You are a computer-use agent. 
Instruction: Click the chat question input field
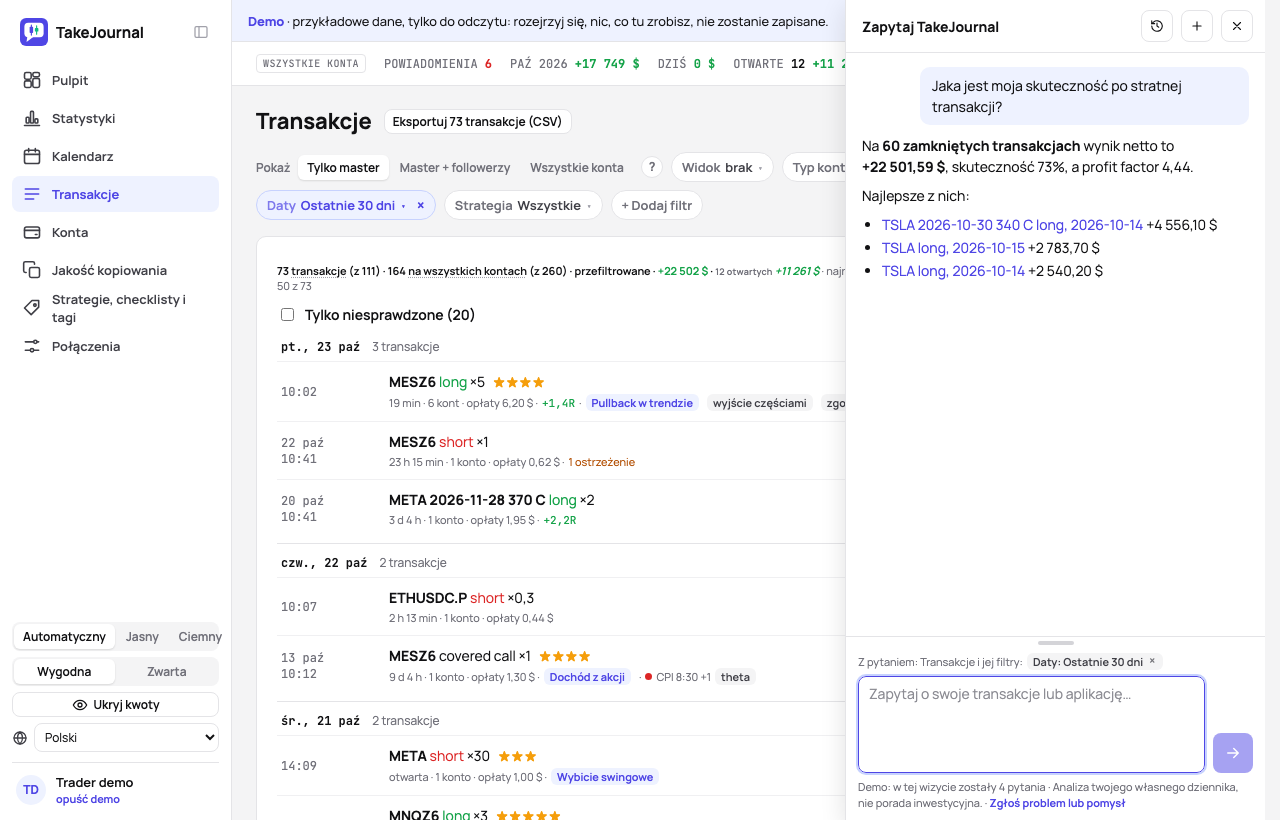coord(1031,725)
